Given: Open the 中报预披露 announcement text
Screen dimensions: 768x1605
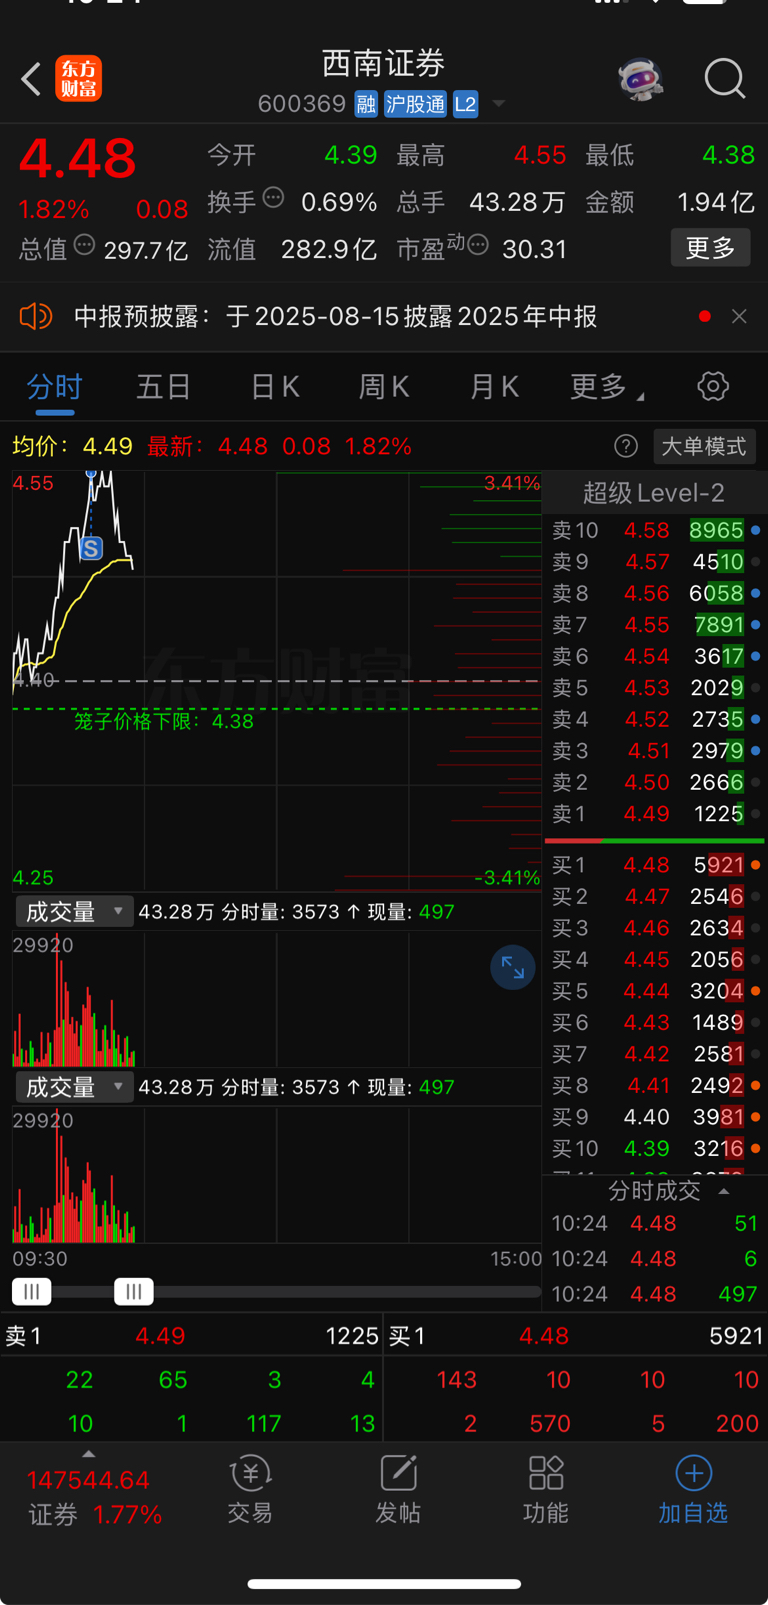Looking at the screenshot, I should (x=336, y=317).
